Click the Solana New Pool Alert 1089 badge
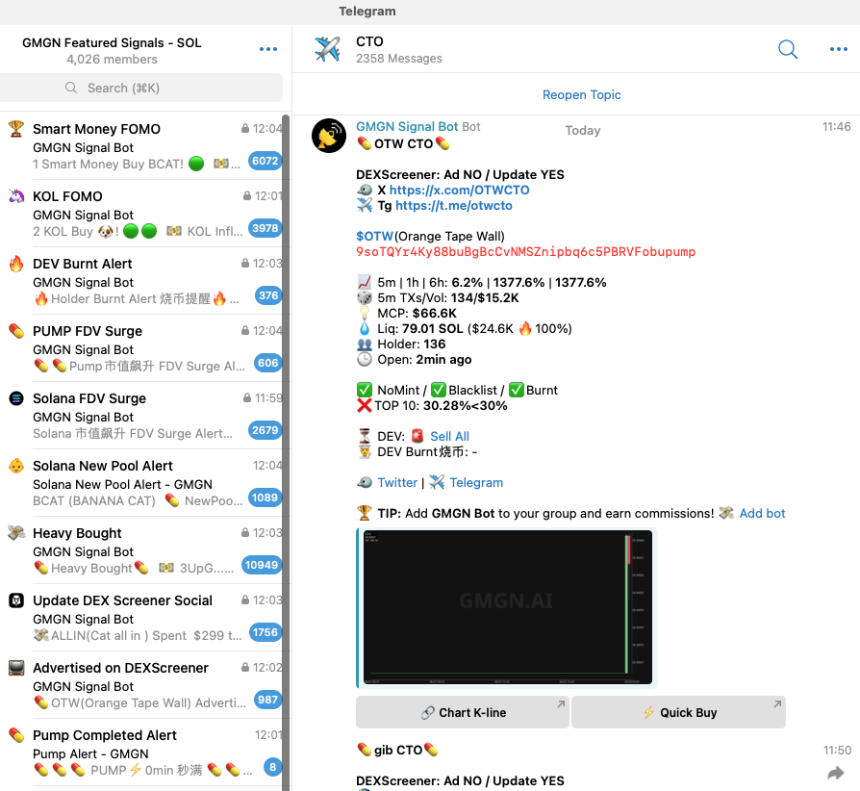The height and width of the screenshot is (791, 860). (265, 498)
